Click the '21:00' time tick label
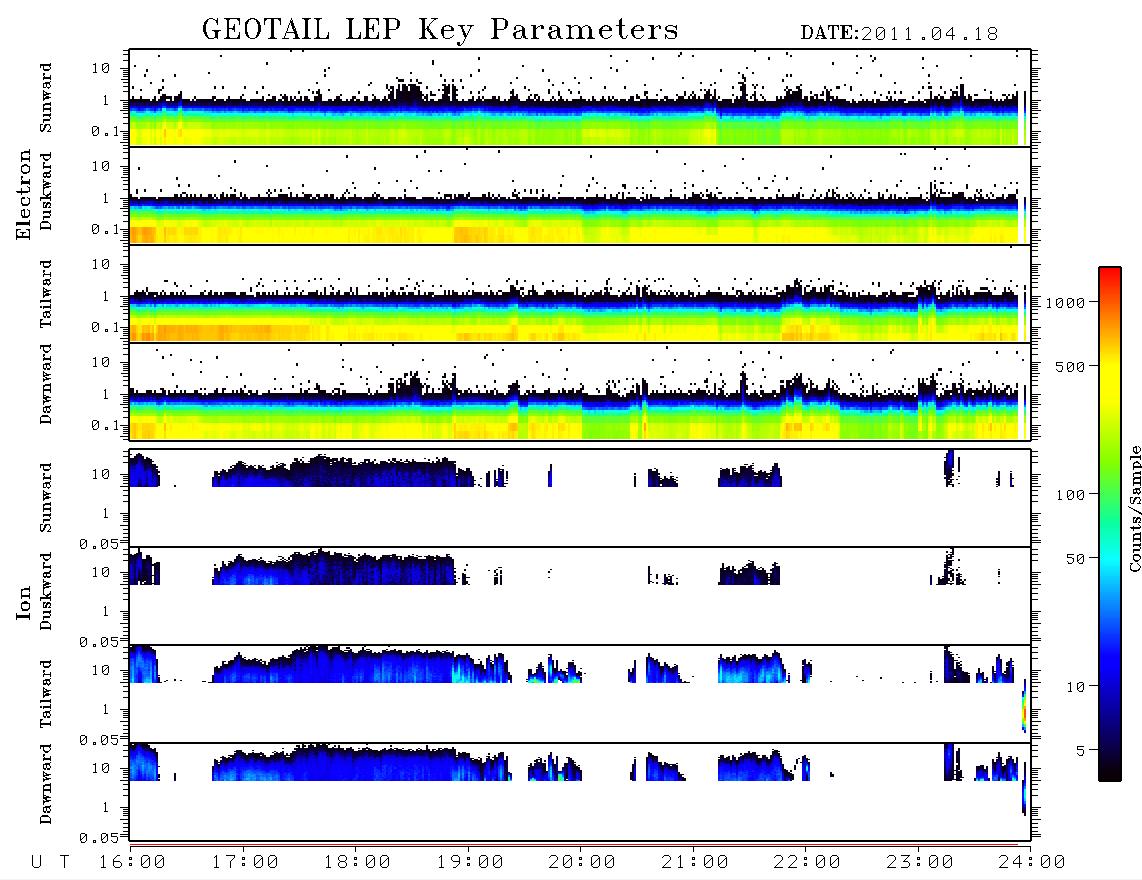Viewport: 1142px width, 880px height. tap(695, 863)
